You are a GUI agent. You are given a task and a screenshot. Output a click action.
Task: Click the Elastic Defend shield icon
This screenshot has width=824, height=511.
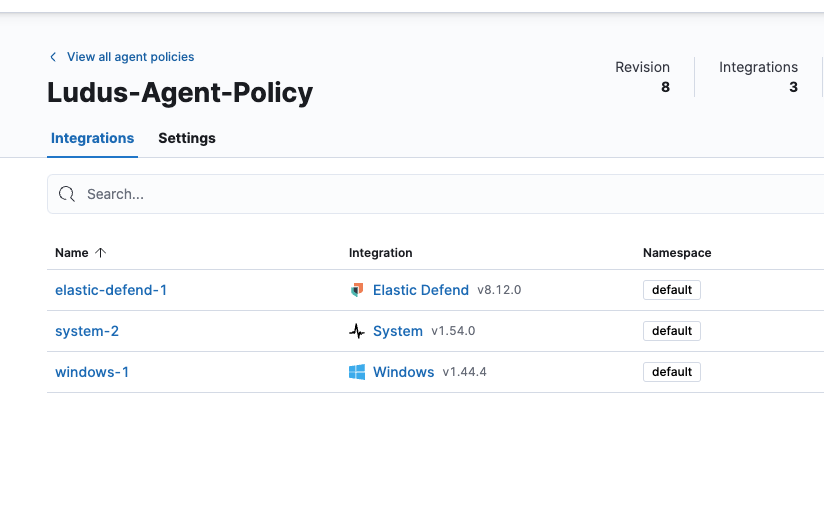point(357,290)
